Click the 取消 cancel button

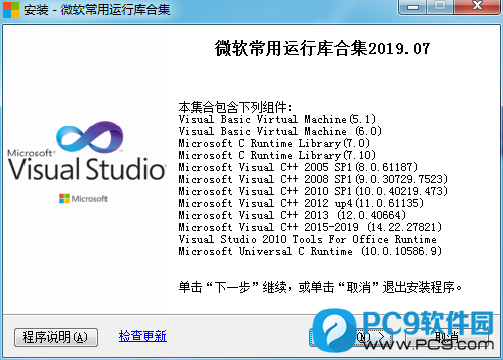pyautogui.click(x=447, y=337)
